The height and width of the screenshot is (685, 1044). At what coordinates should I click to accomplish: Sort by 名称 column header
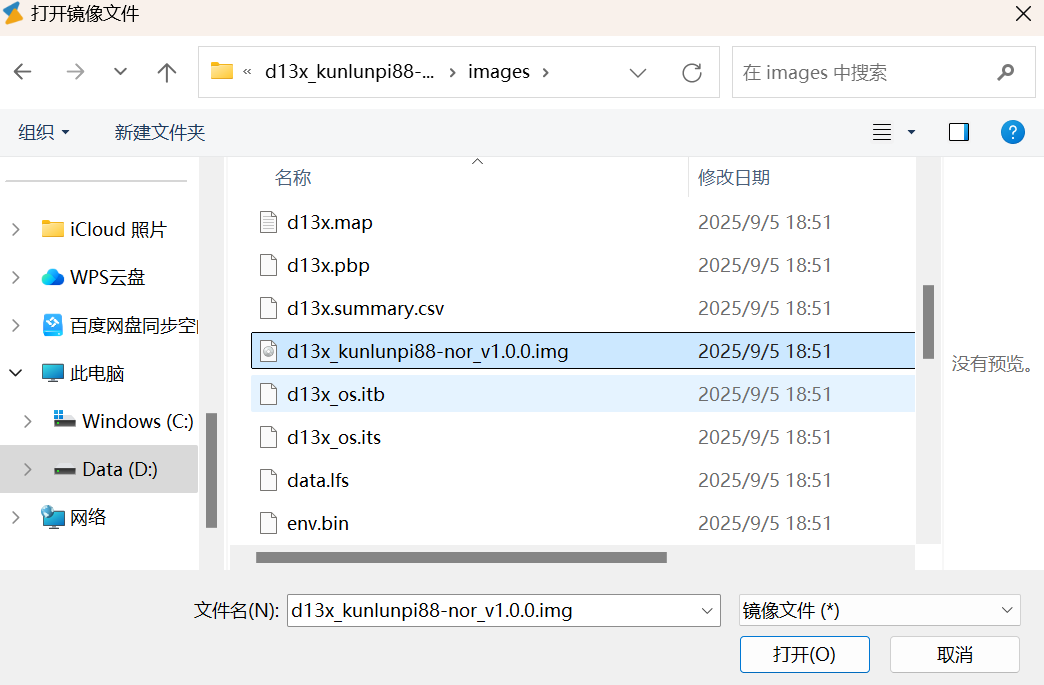pos(293,178)
